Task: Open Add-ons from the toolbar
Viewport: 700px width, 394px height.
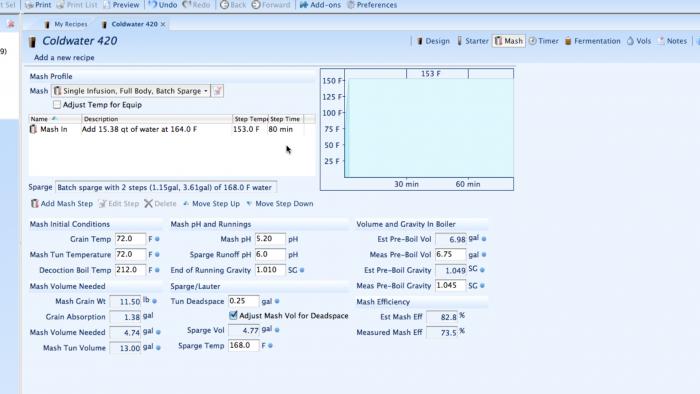Action: [320, 5]
